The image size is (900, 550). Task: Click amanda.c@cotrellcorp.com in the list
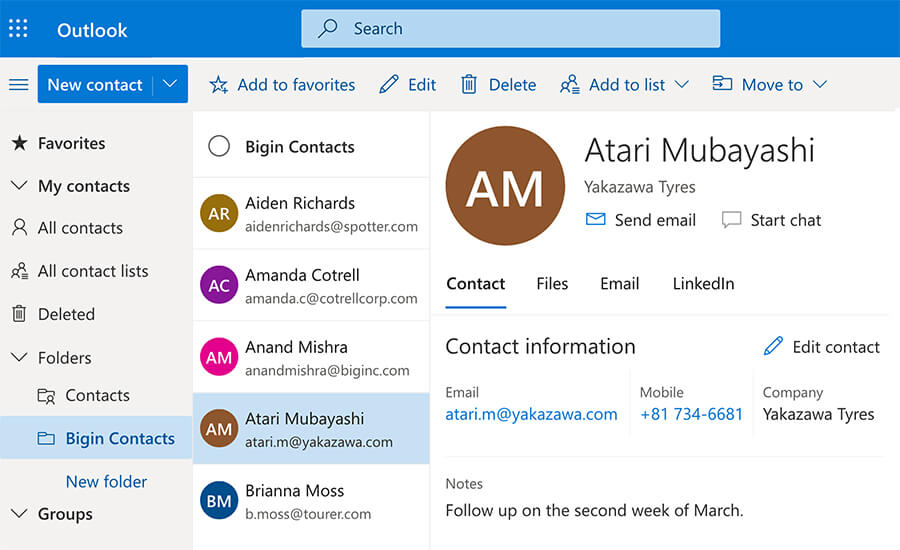point(331,299)
